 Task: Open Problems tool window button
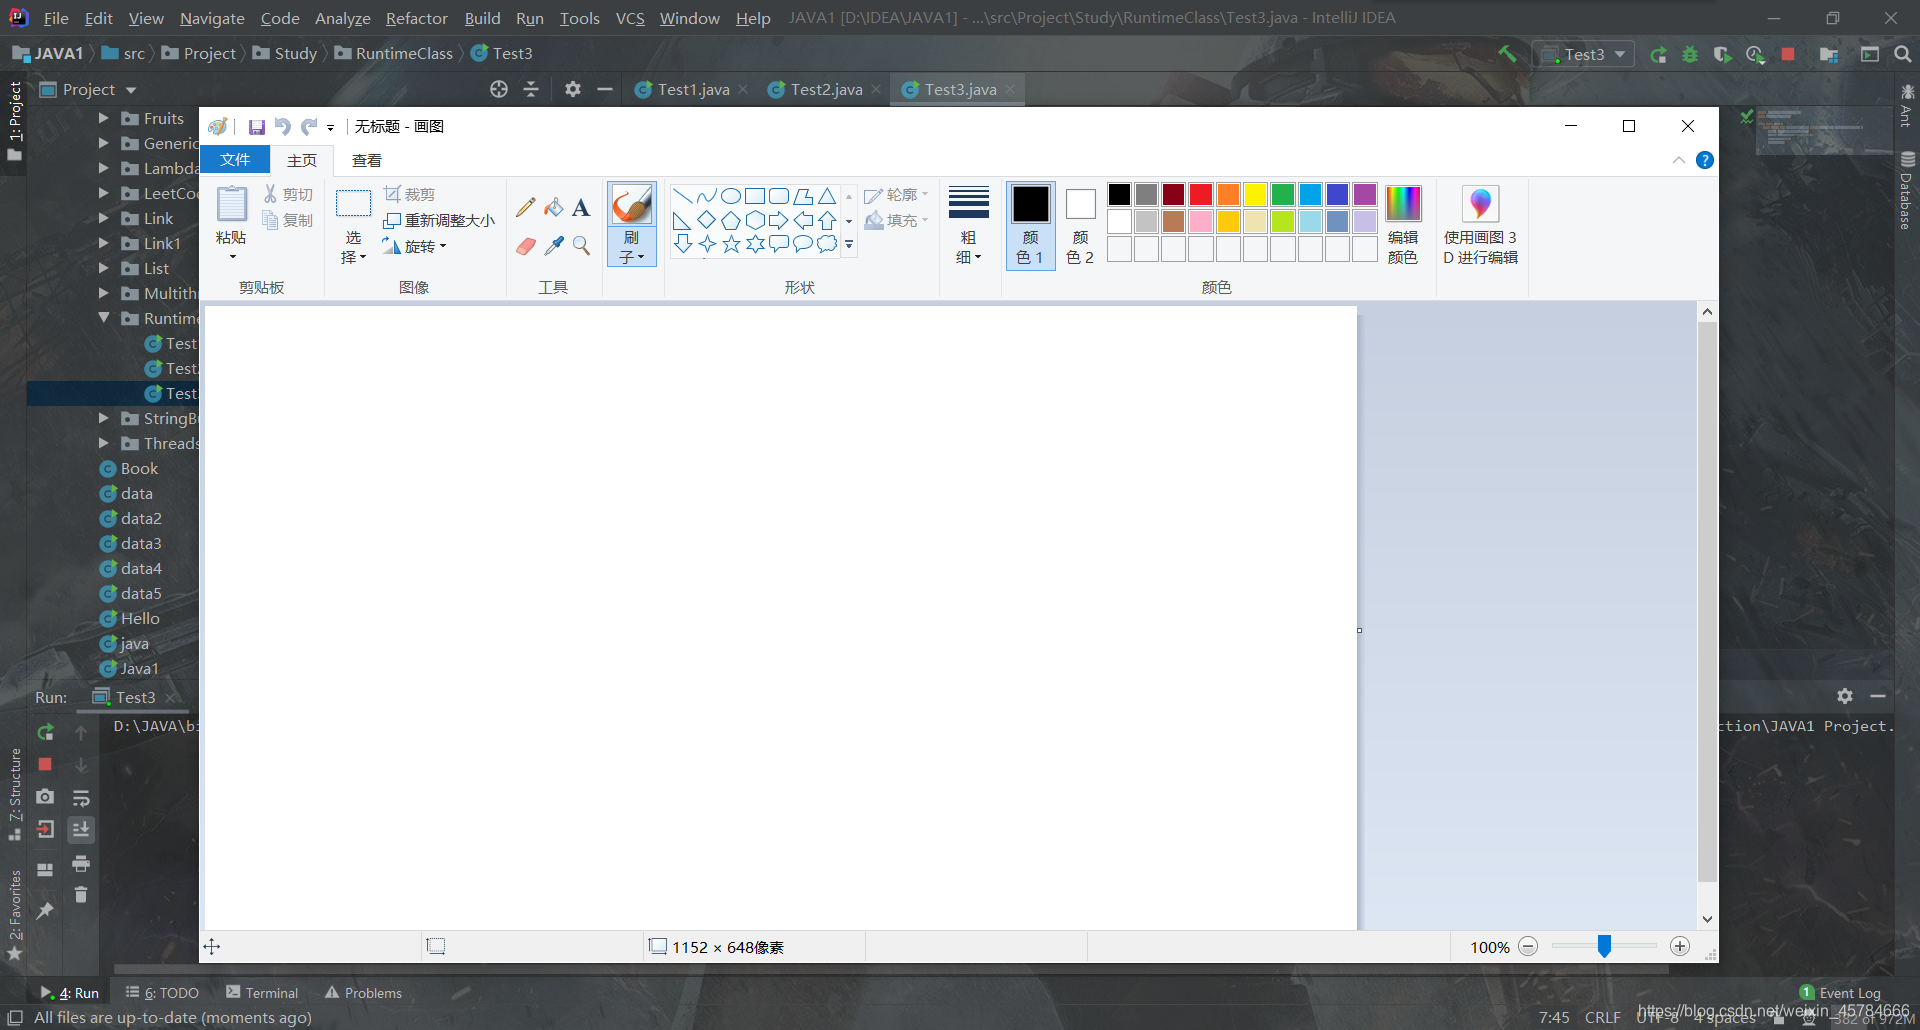363,992
